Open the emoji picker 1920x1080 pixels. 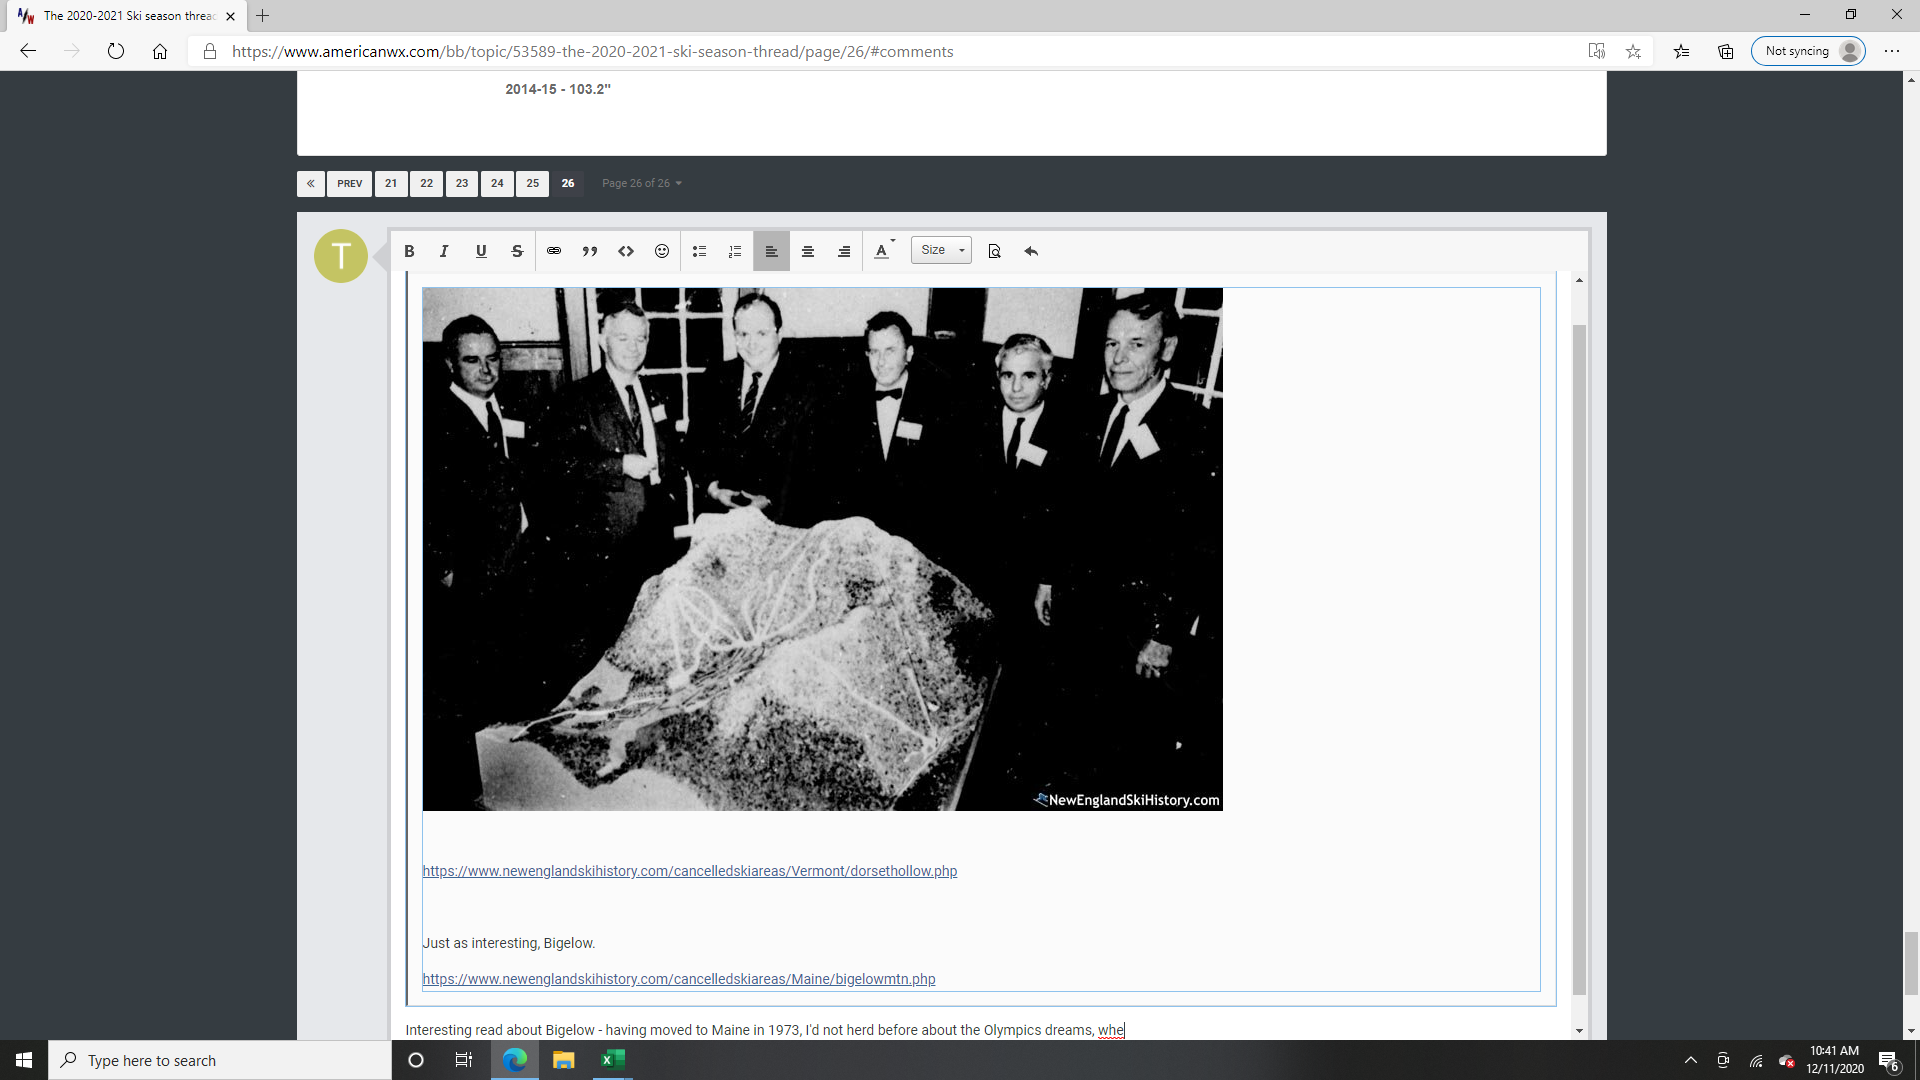pyautogui.click(x=662, y=251)
